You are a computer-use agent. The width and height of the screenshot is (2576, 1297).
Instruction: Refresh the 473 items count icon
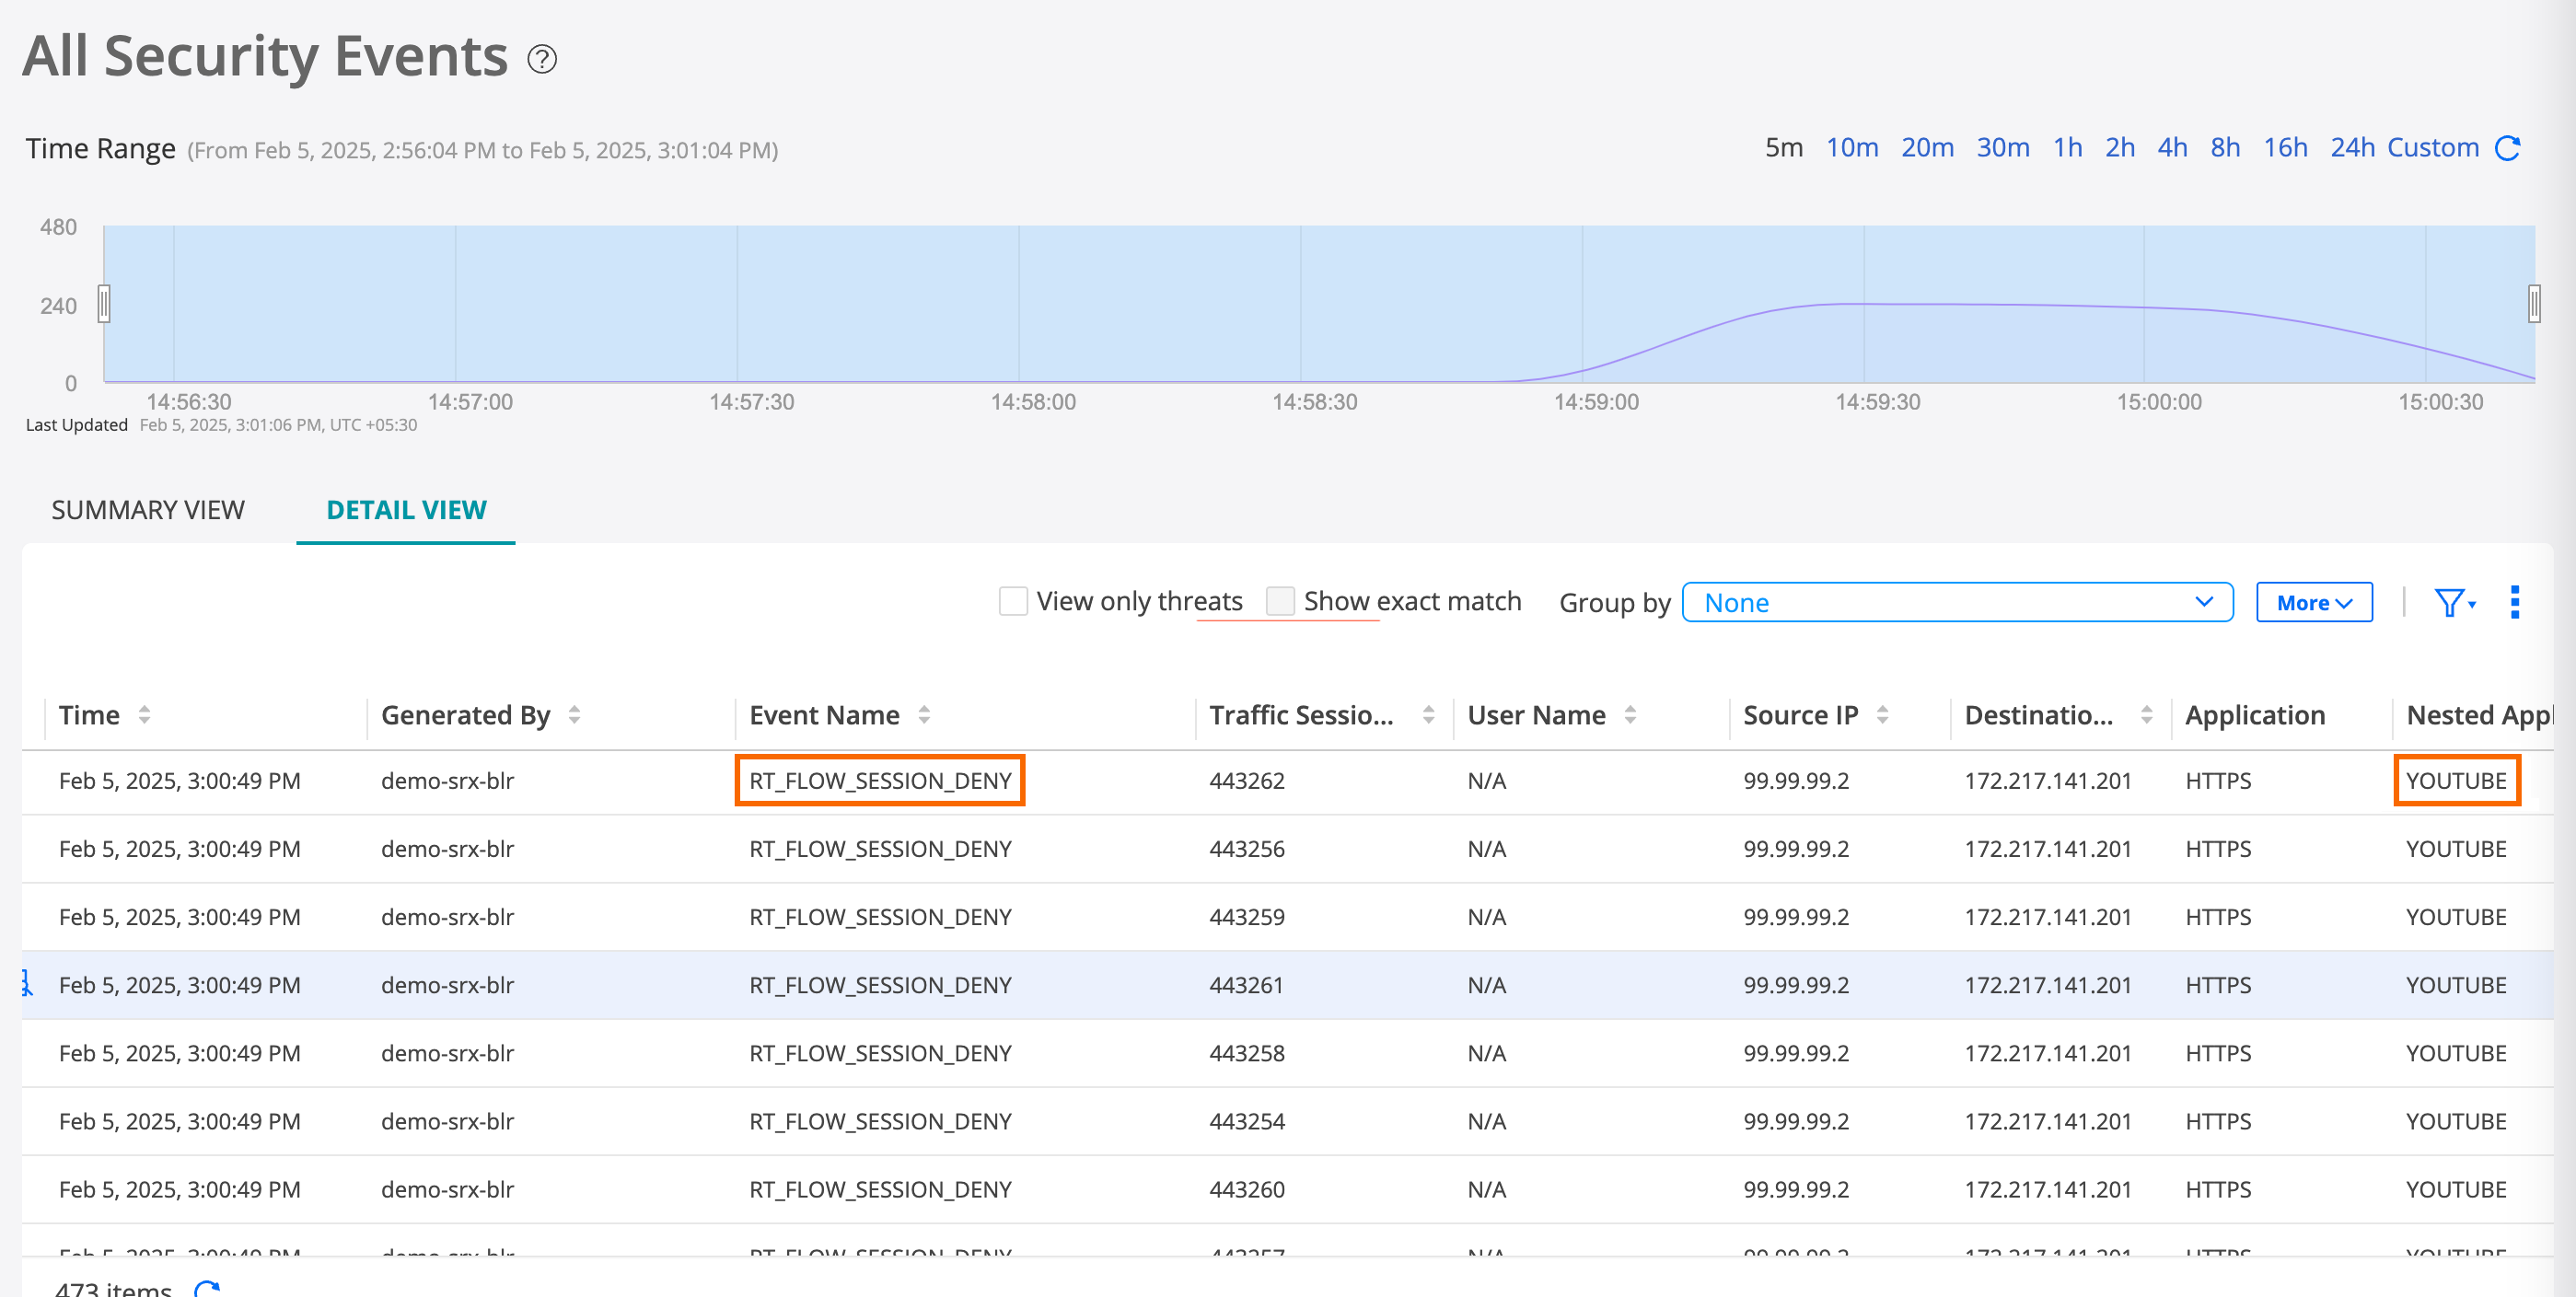(x=207, y=1288)
